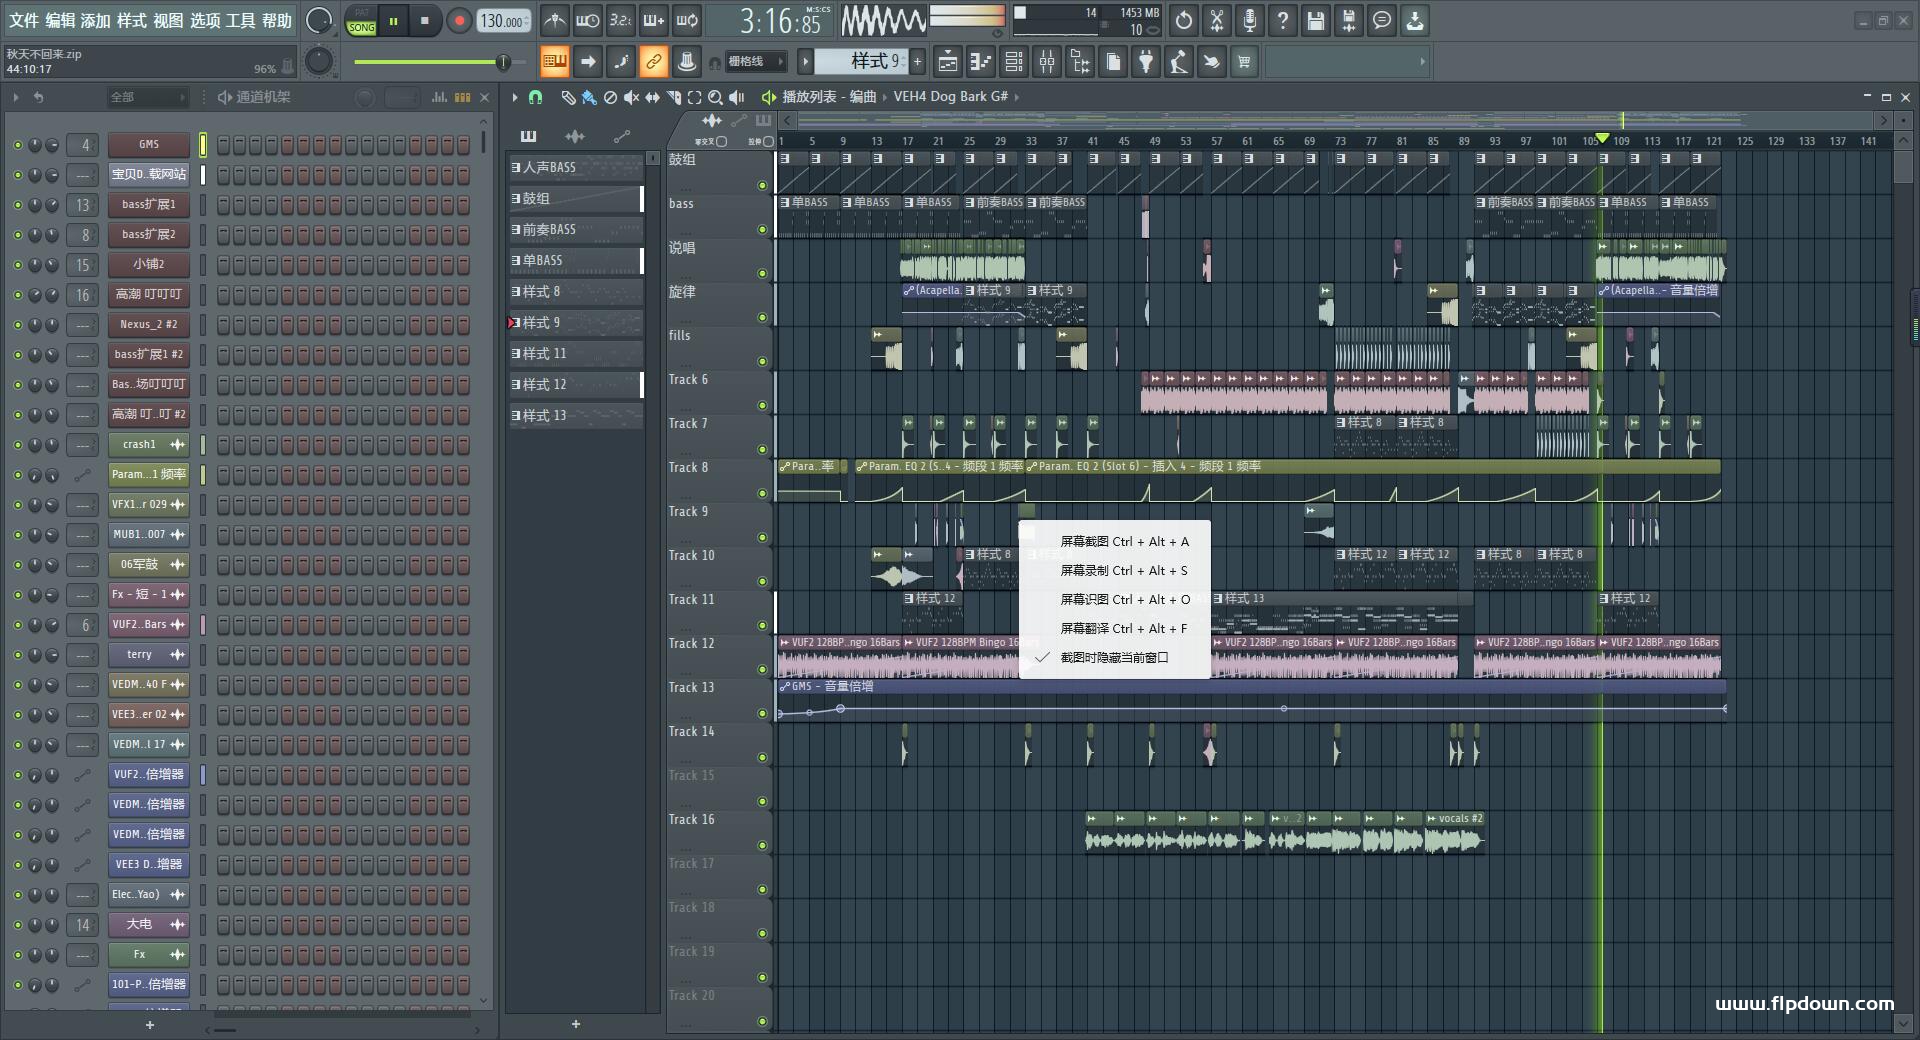This screenshot has height=1040, width=1920.
Task: Open the 添加 menu
Action: coord(95,20)
